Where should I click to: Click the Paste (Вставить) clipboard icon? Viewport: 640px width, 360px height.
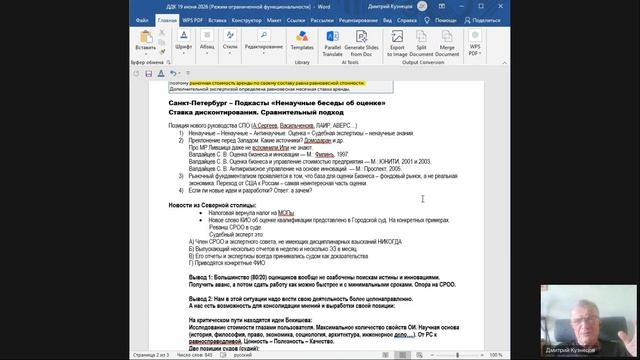click(146, 37)
